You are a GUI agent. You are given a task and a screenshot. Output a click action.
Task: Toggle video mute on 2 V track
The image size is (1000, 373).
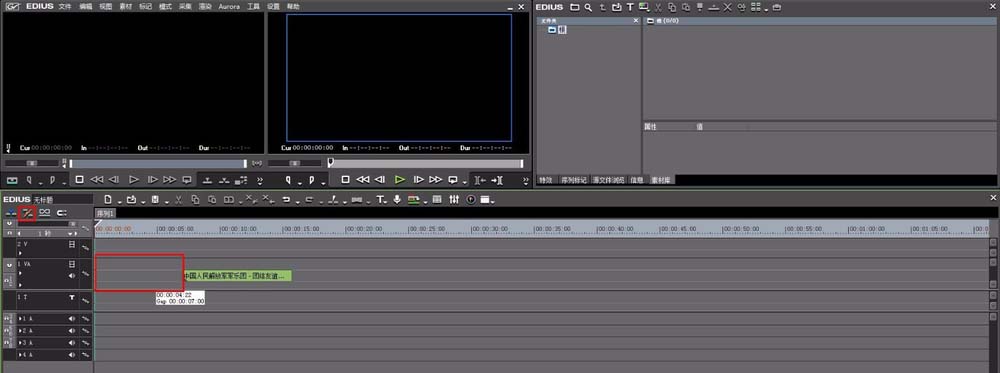click(72, 244)
